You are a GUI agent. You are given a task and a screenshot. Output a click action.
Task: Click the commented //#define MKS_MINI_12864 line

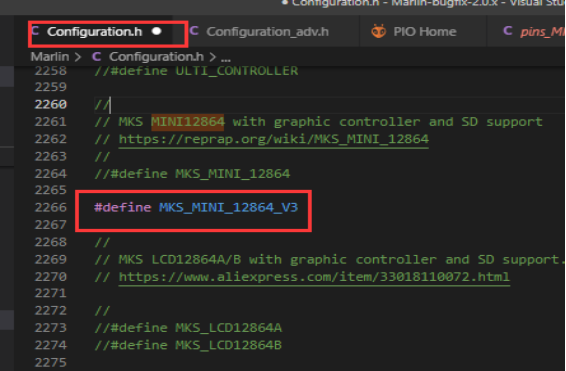[192, 174]
